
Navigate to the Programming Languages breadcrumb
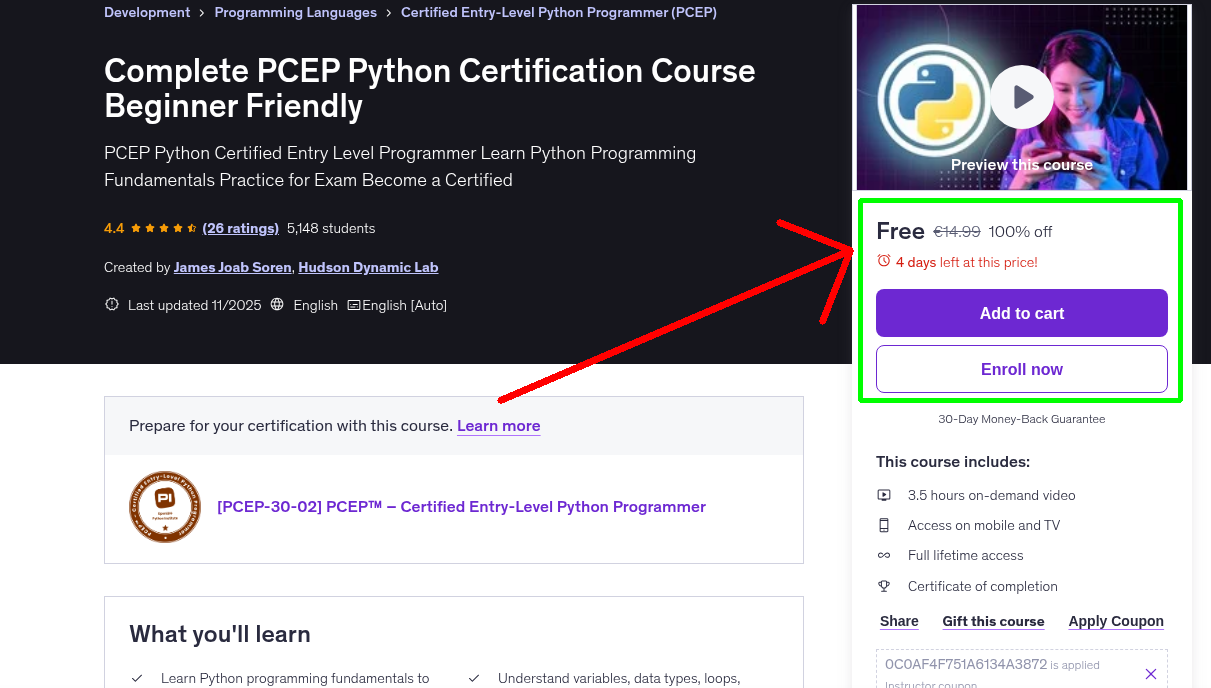coord(295,12)
